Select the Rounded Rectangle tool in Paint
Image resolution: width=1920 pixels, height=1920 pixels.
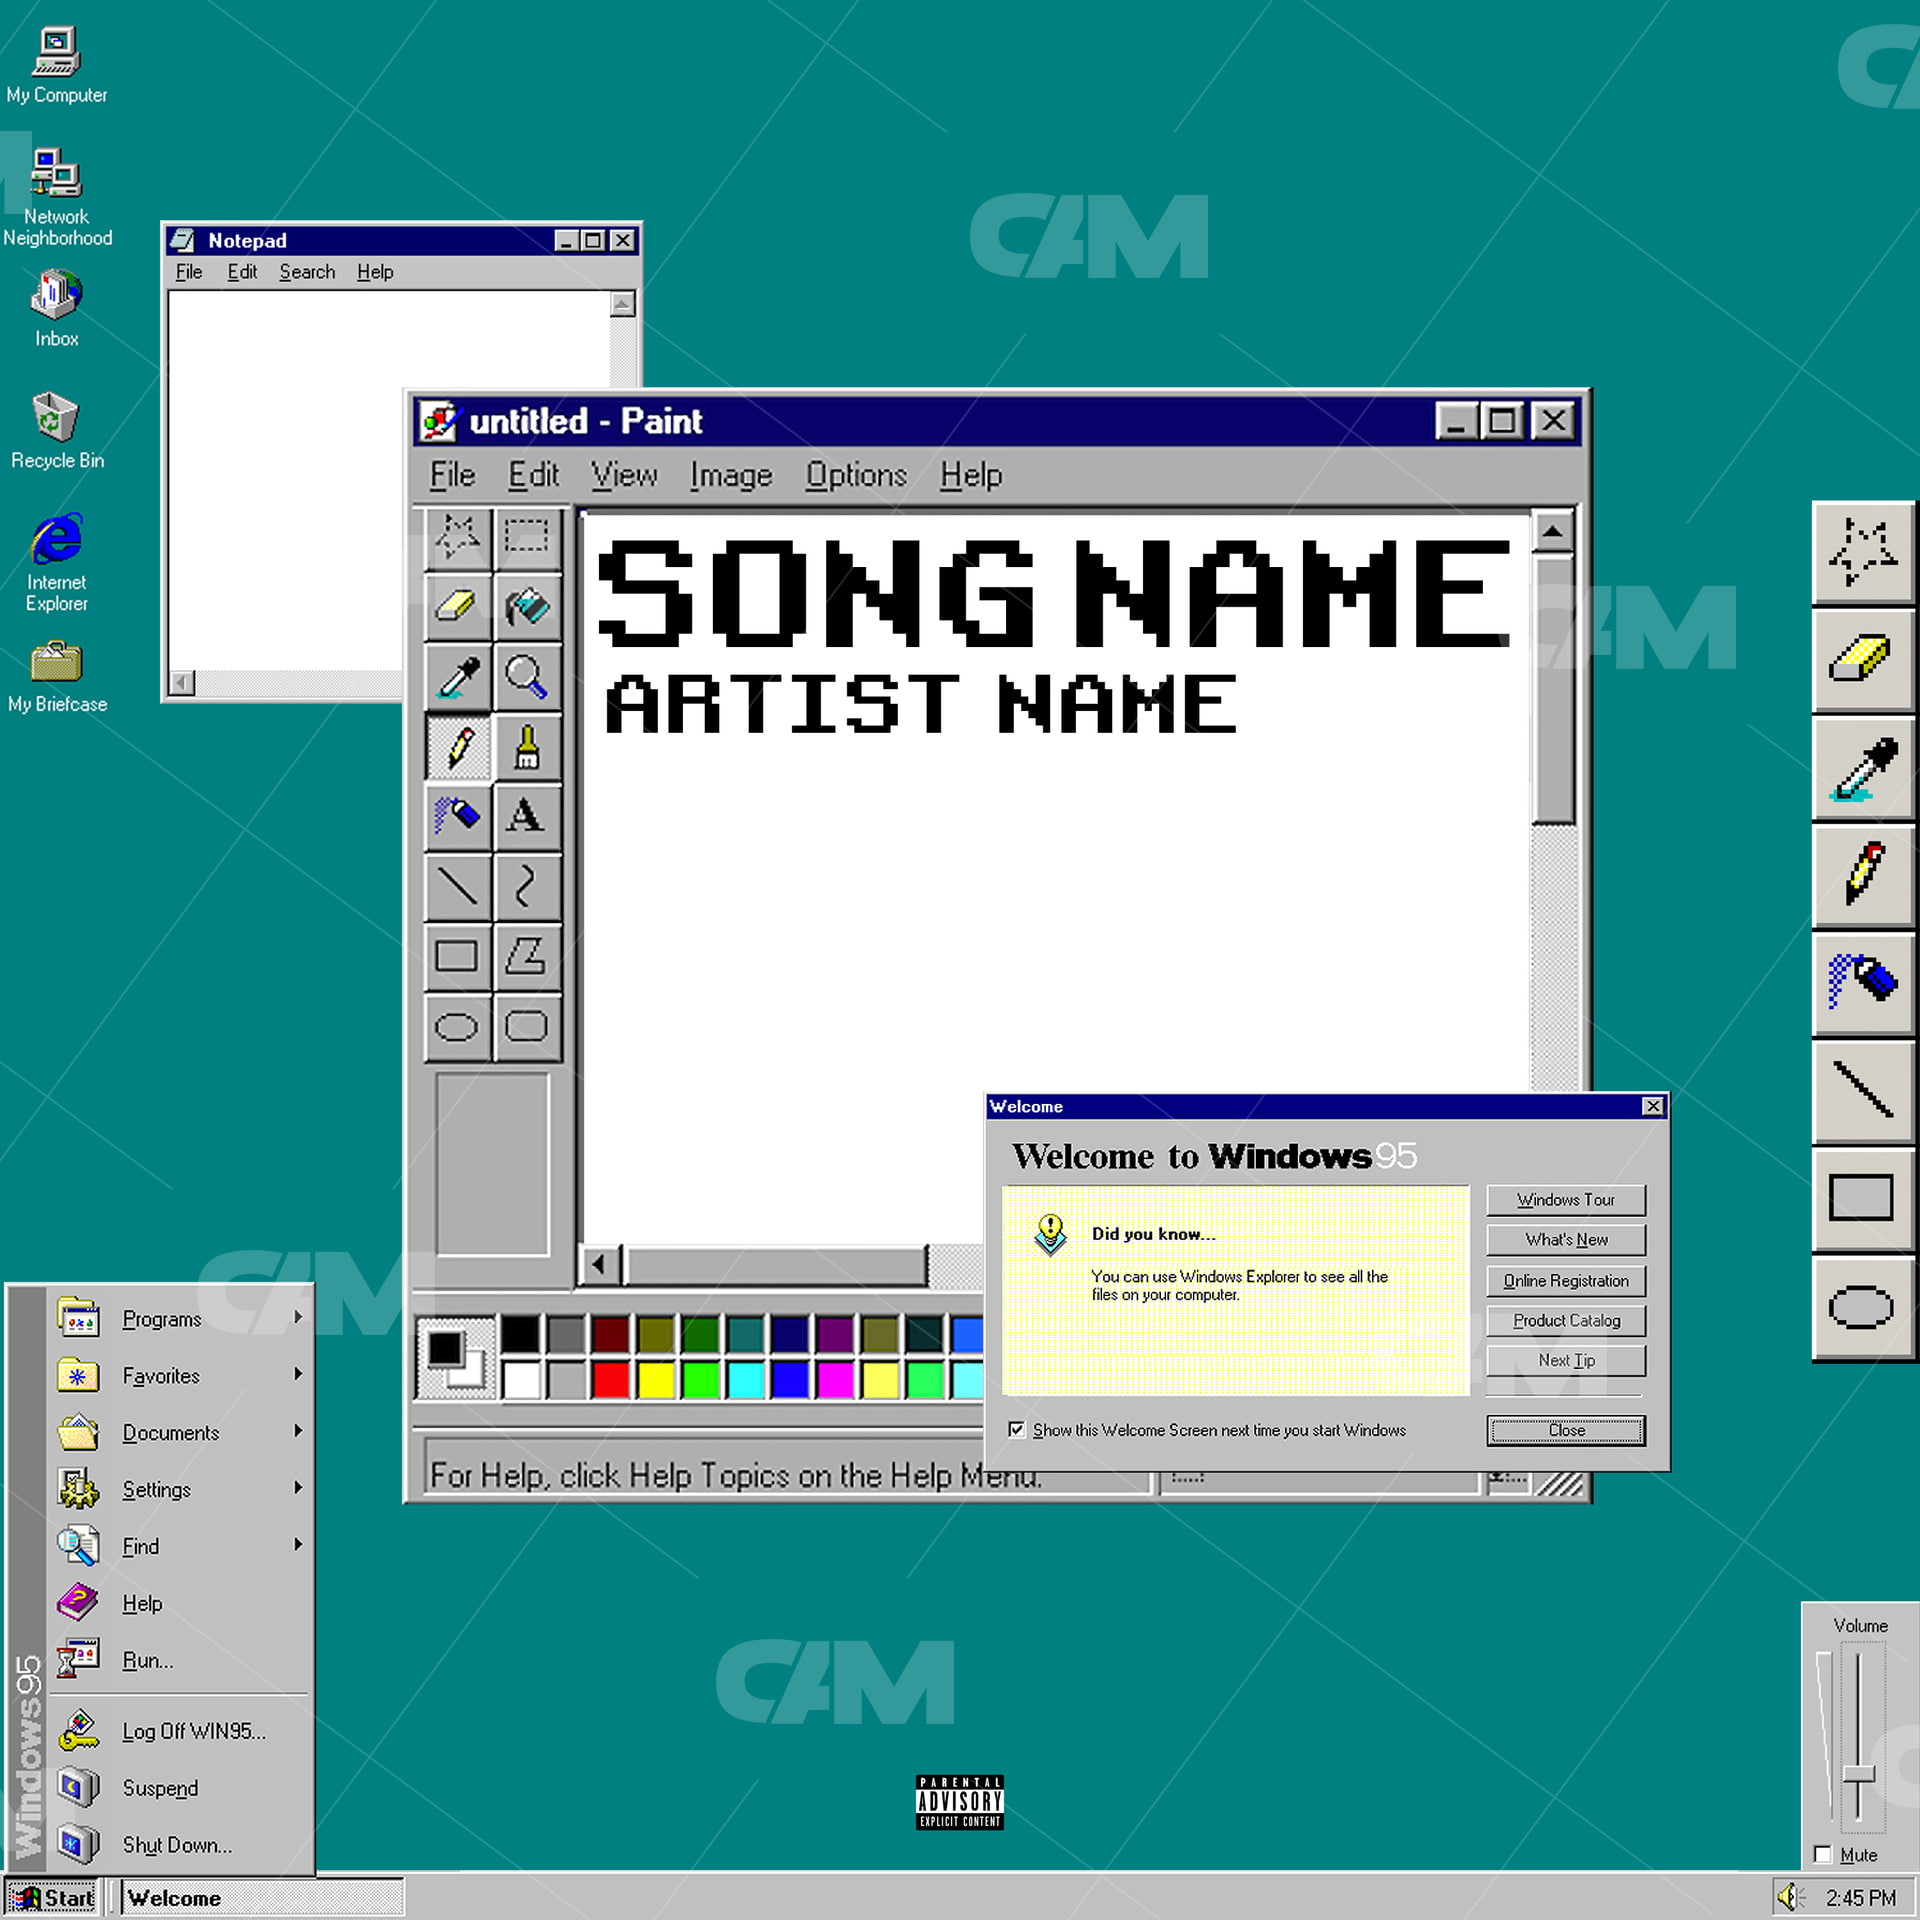(526, 1026)
